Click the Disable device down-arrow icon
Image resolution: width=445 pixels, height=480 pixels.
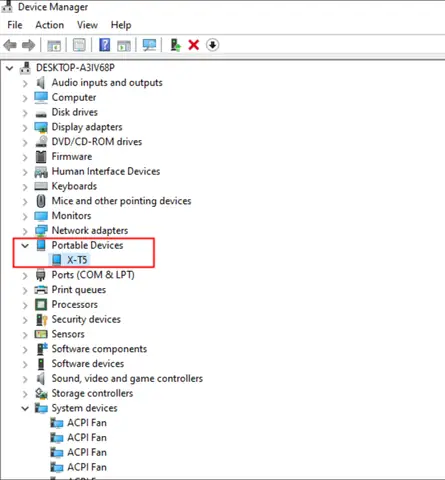pyautogui.click(x=212, y=45)
